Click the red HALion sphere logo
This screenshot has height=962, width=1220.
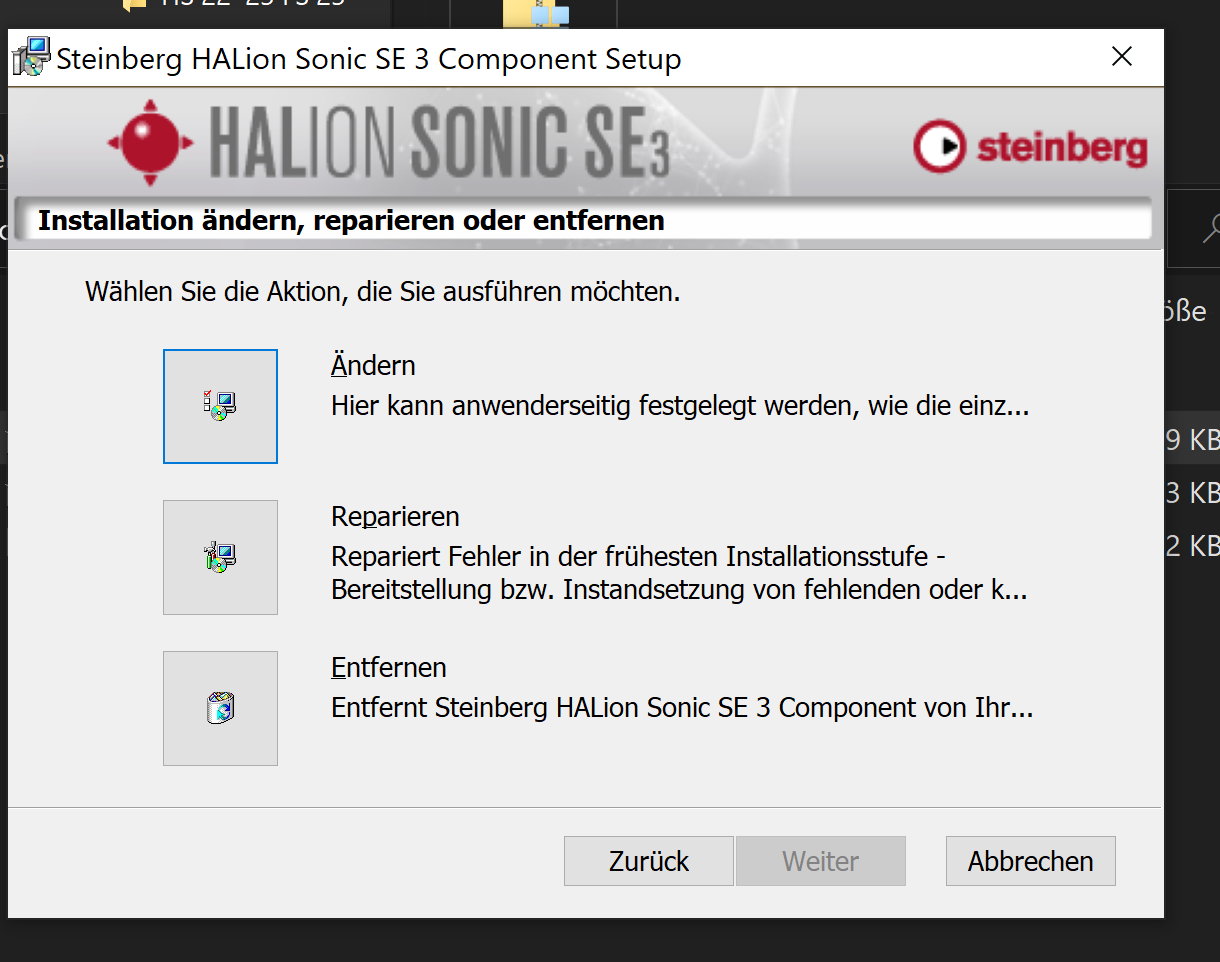click(150, 143)
